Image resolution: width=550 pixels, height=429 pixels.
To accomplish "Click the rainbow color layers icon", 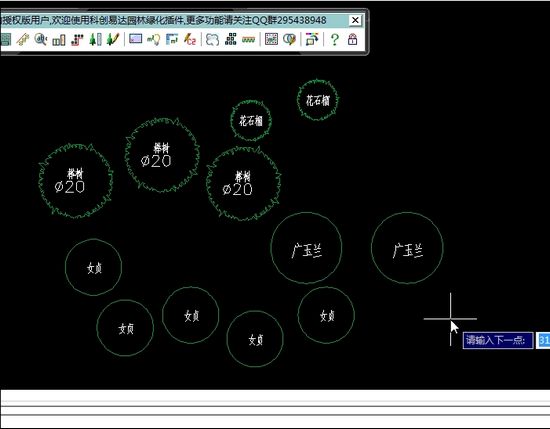I will point(312,39).
